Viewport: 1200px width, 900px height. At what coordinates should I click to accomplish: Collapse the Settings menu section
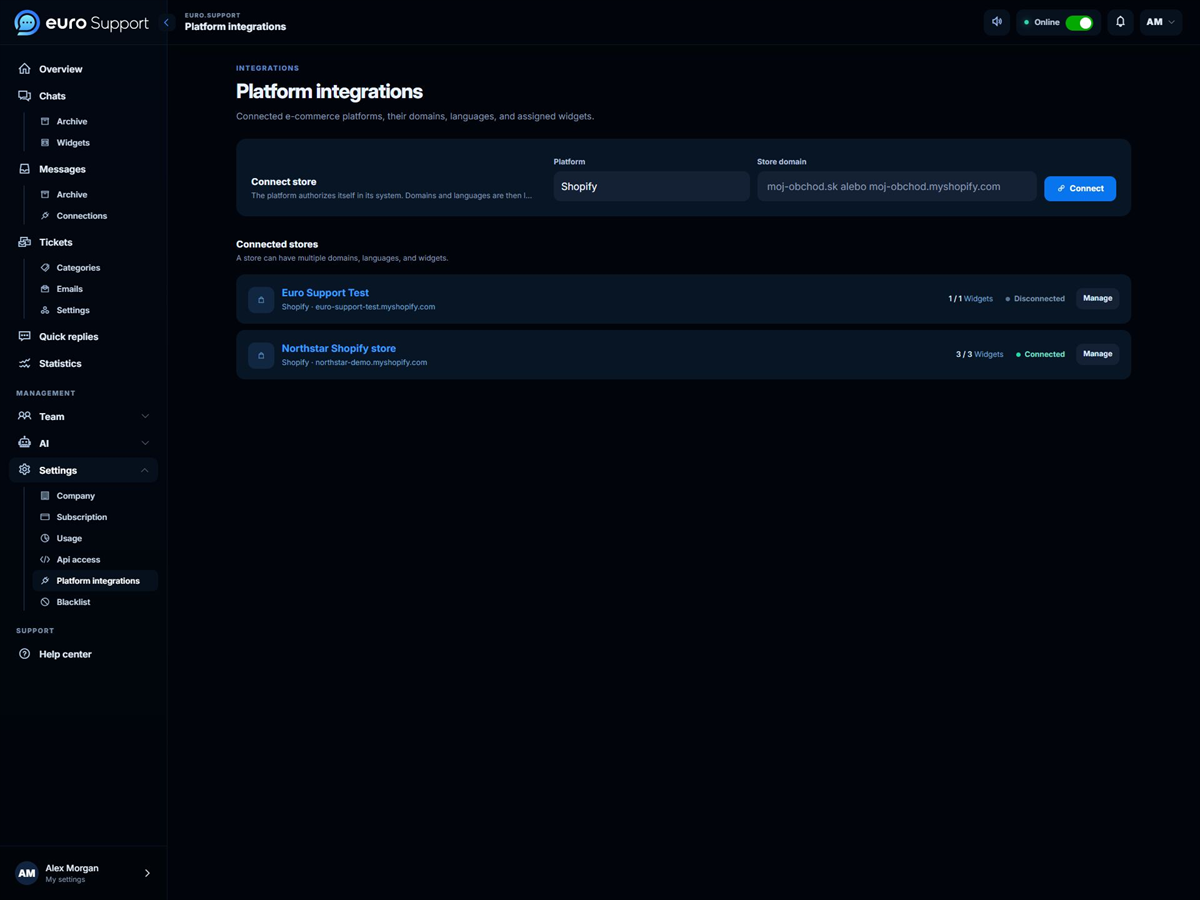coord(83,470)
